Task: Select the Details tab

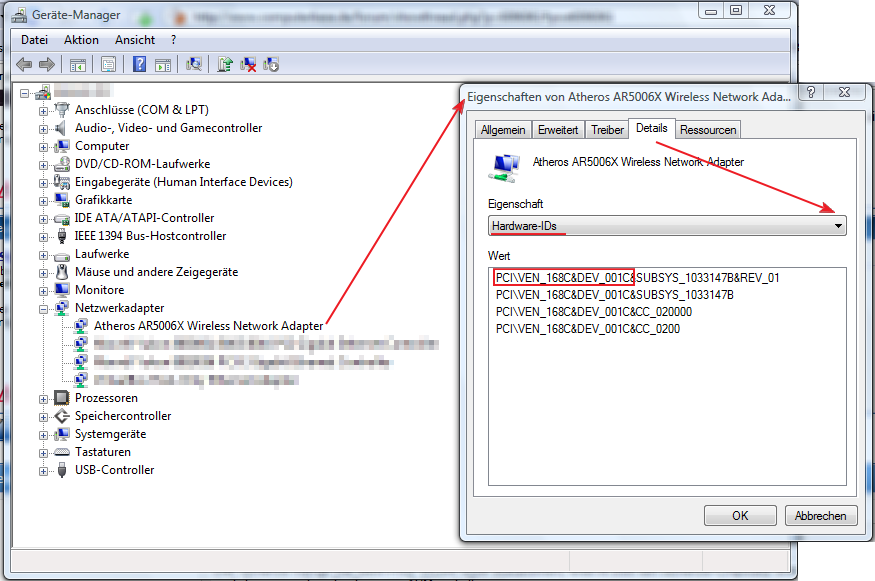Action: (x=652, y=128)
